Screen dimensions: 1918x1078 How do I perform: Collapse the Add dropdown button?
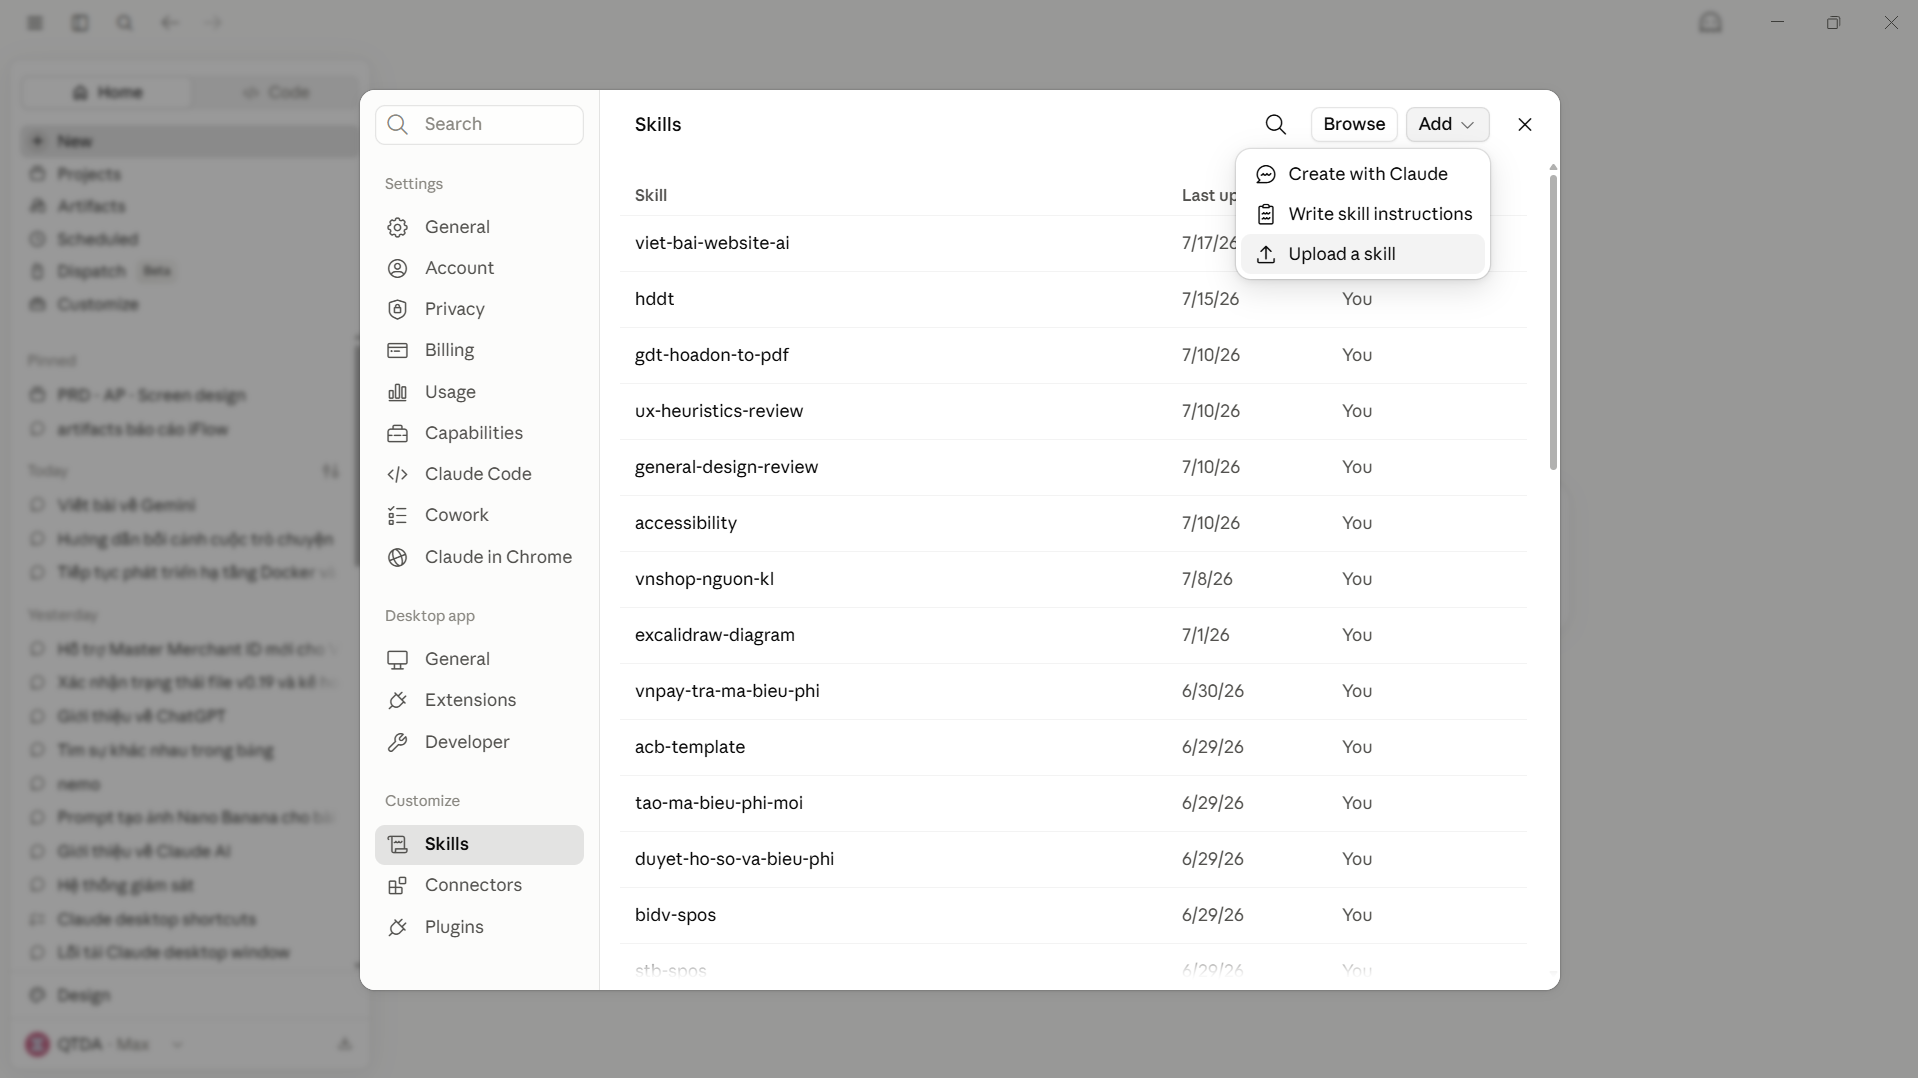pos(1447,124)
